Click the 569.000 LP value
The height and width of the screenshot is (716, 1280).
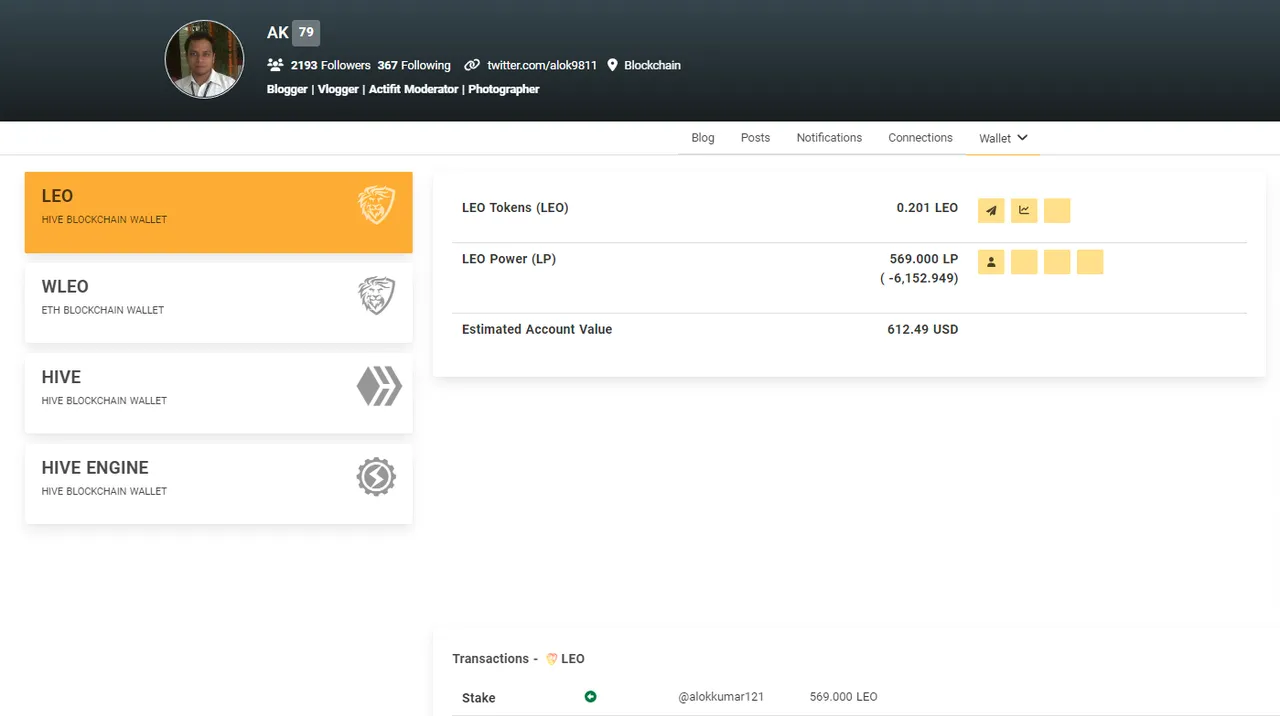924,259
